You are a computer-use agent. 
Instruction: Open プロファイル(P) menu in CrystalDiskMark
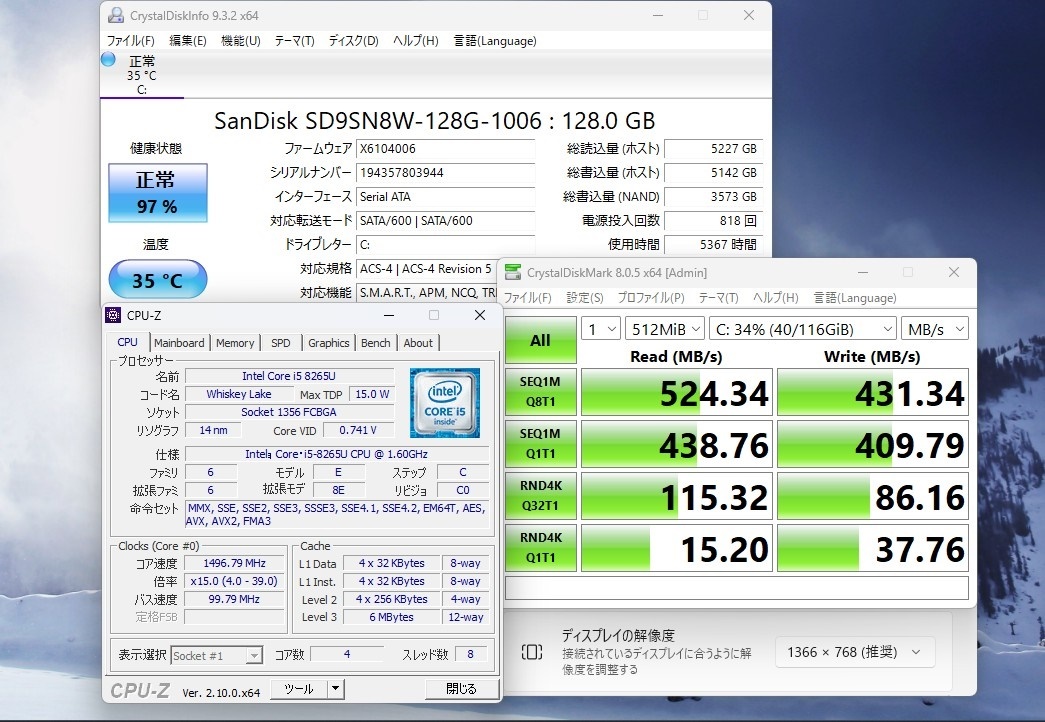(x=650, y=298)
